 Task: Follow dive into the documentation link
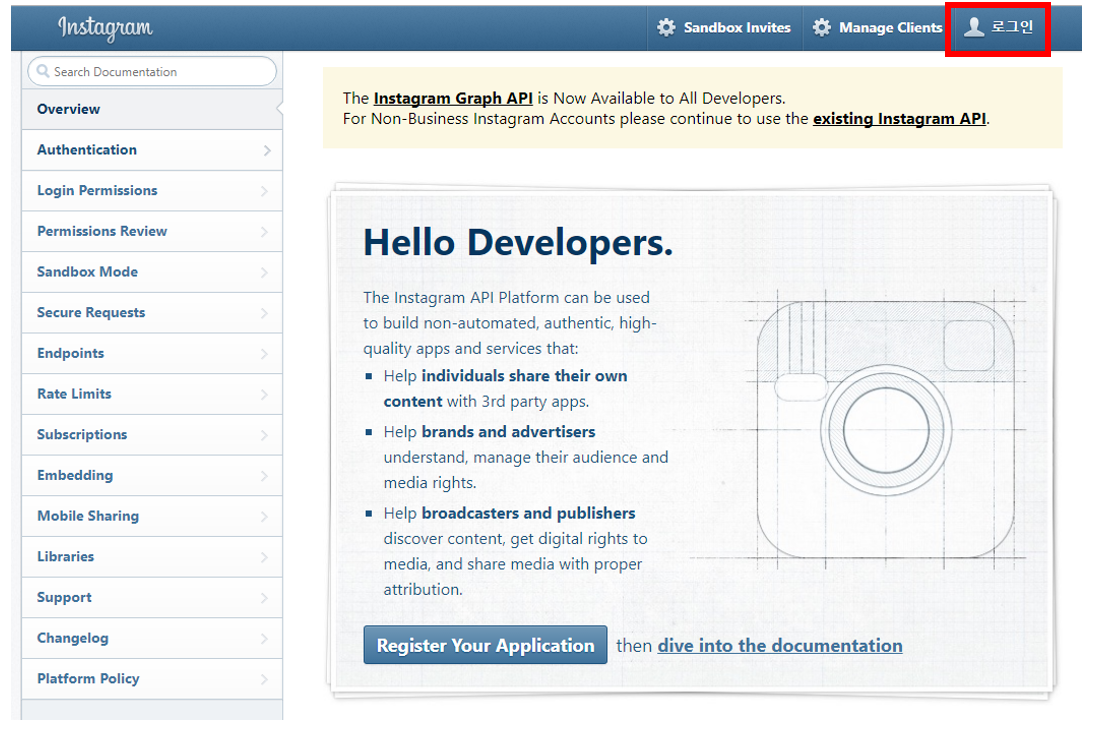point(779,646)
